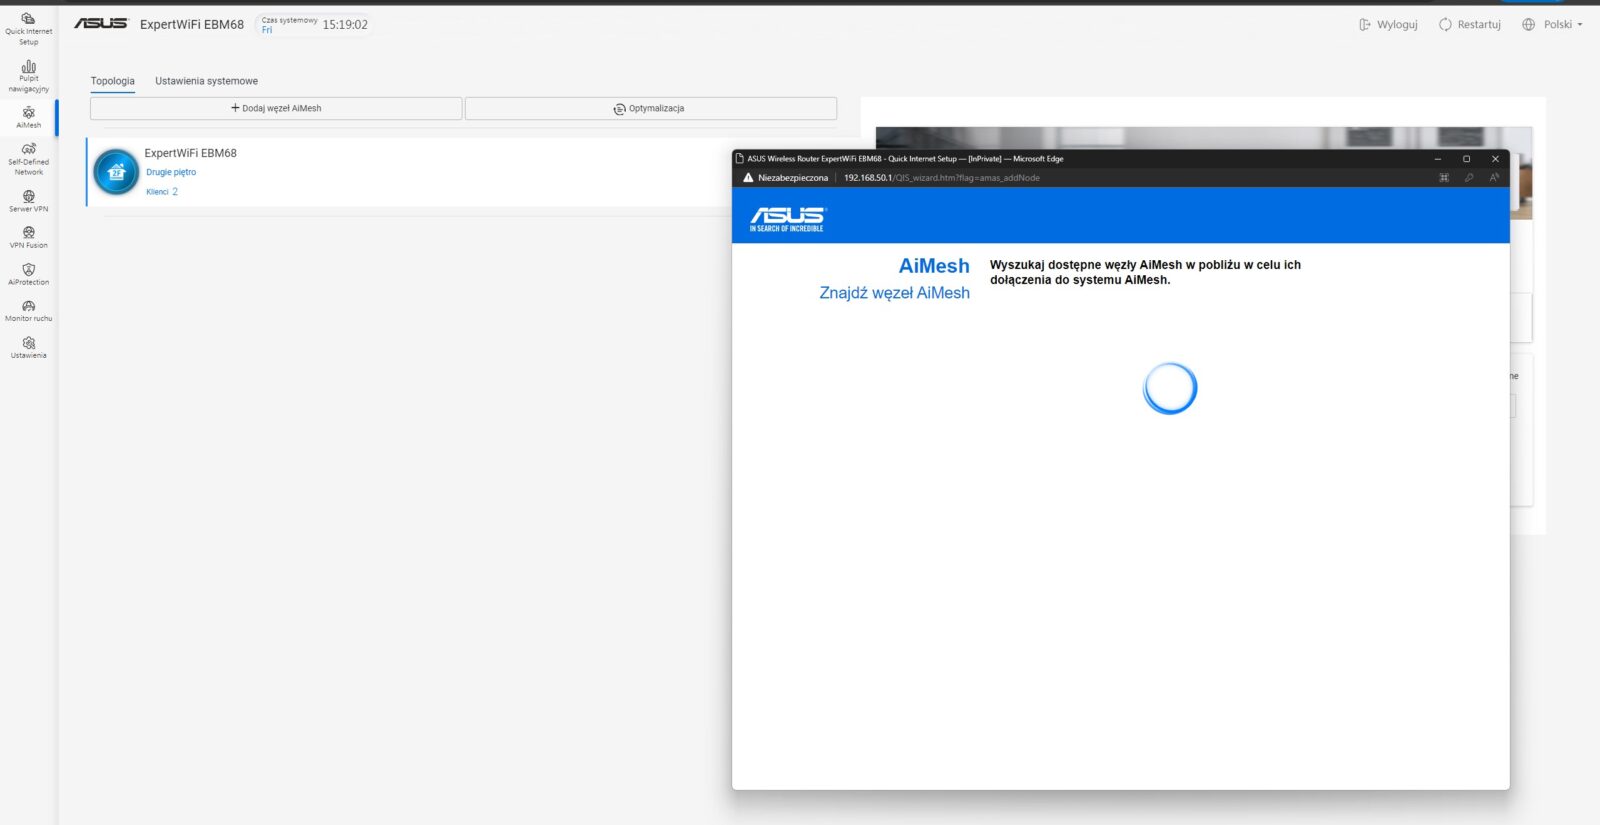
Task: Switch to Topologia tab
Action: pos(112,81)
